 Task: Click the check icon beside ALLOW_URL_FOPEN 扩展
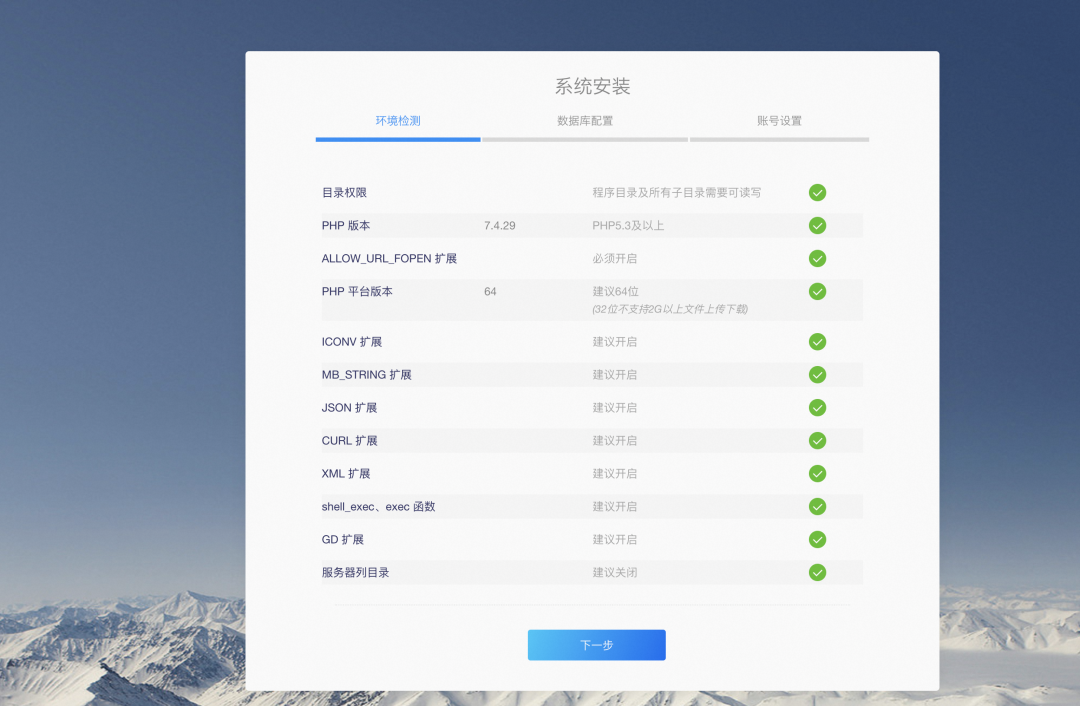[x=817, y=258]
